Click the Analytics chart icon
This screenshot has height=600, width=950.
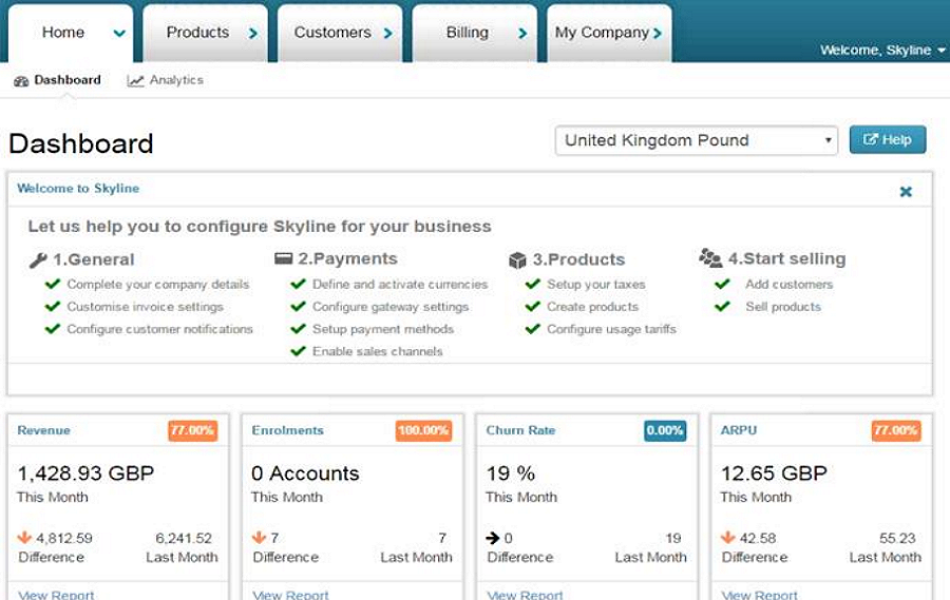pyautogui.click(x=136, y=81)
